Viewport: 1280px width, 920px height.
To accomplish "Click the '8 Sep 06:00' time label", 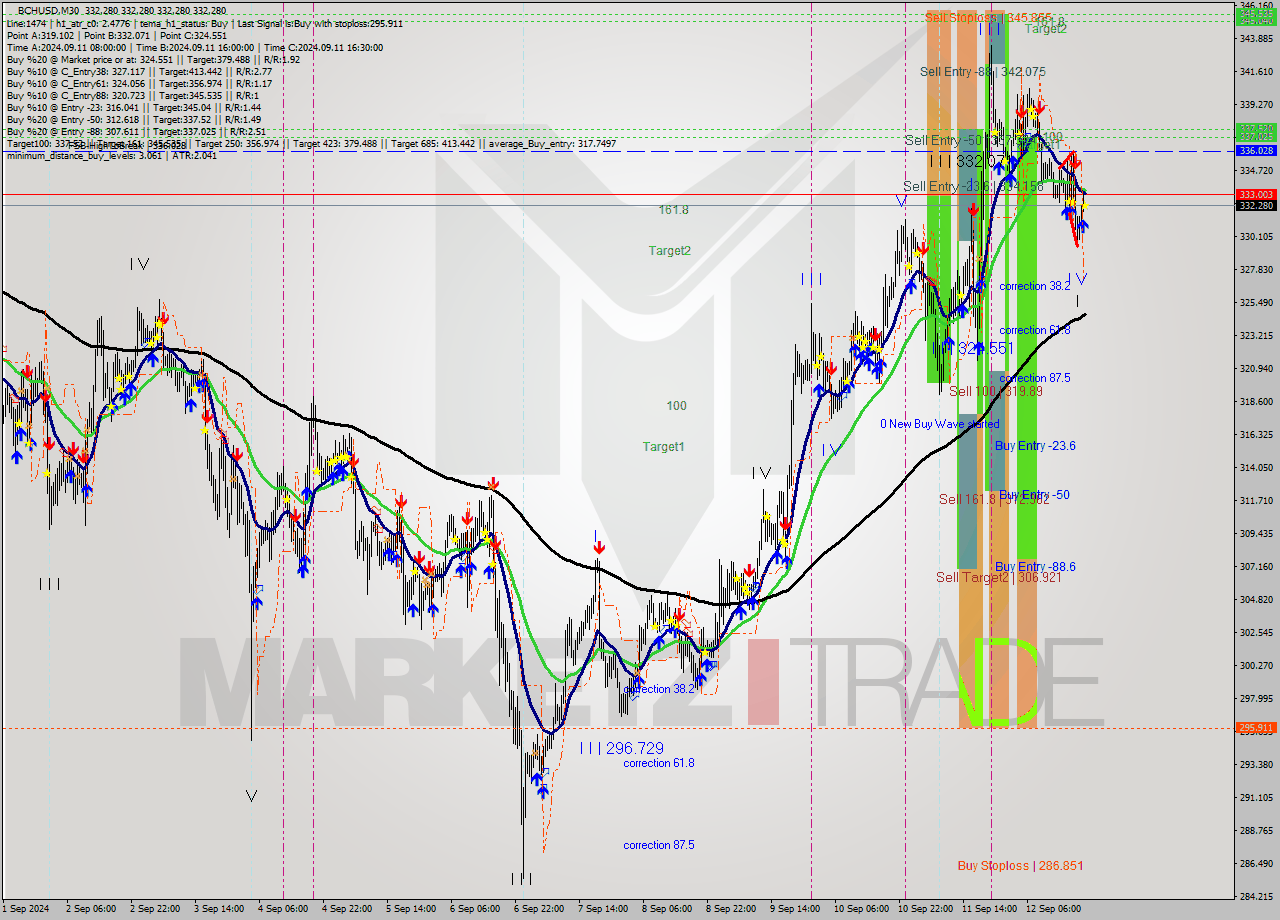I will pyautogui.click(x=667, y=909).
